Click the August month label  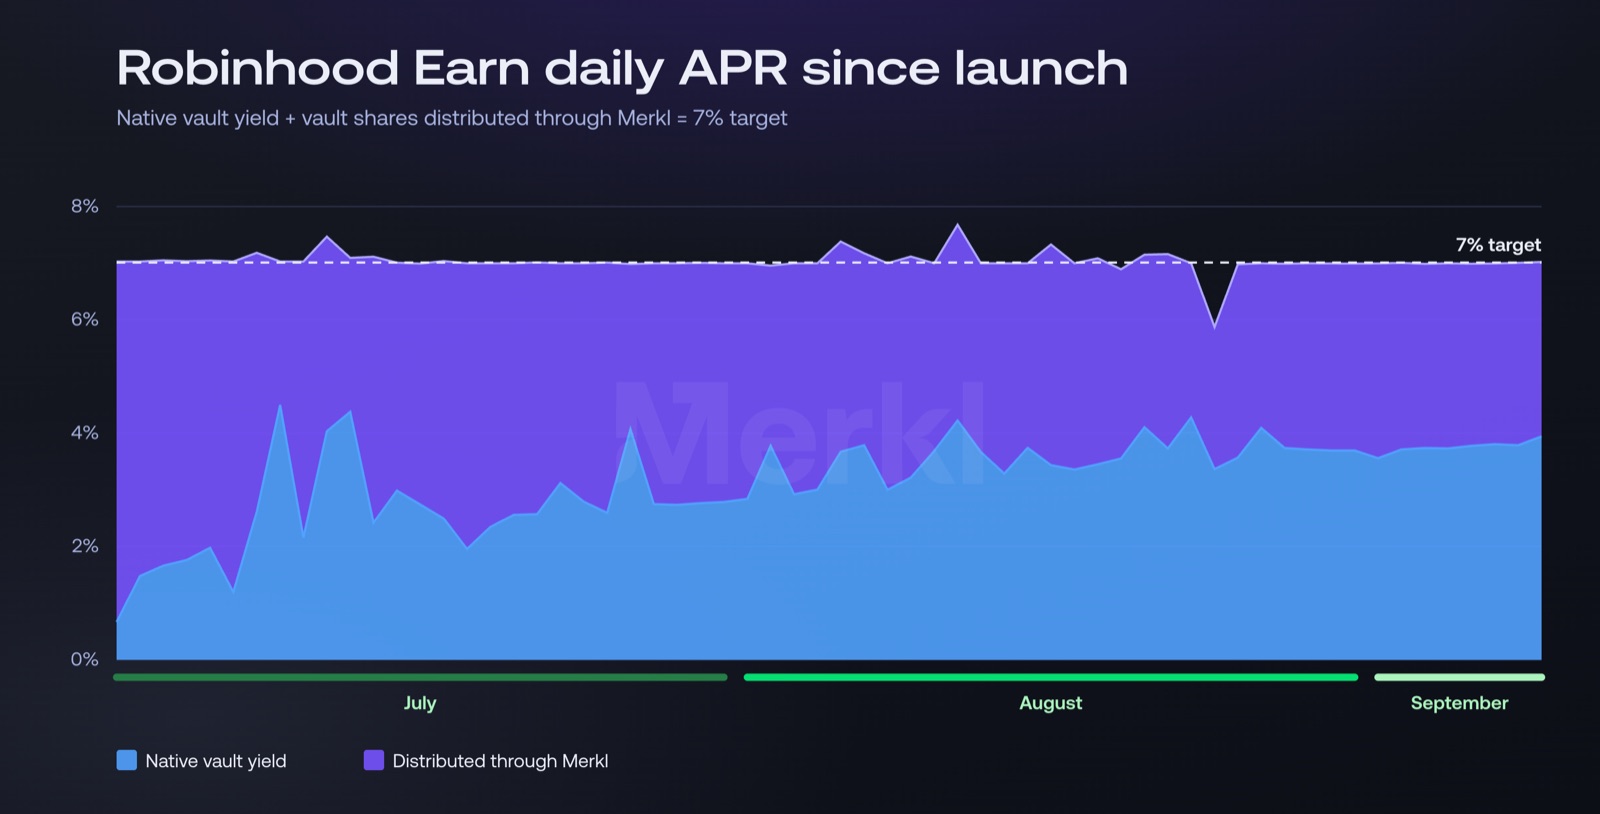pyautogui.click(x=1050, y=703)
